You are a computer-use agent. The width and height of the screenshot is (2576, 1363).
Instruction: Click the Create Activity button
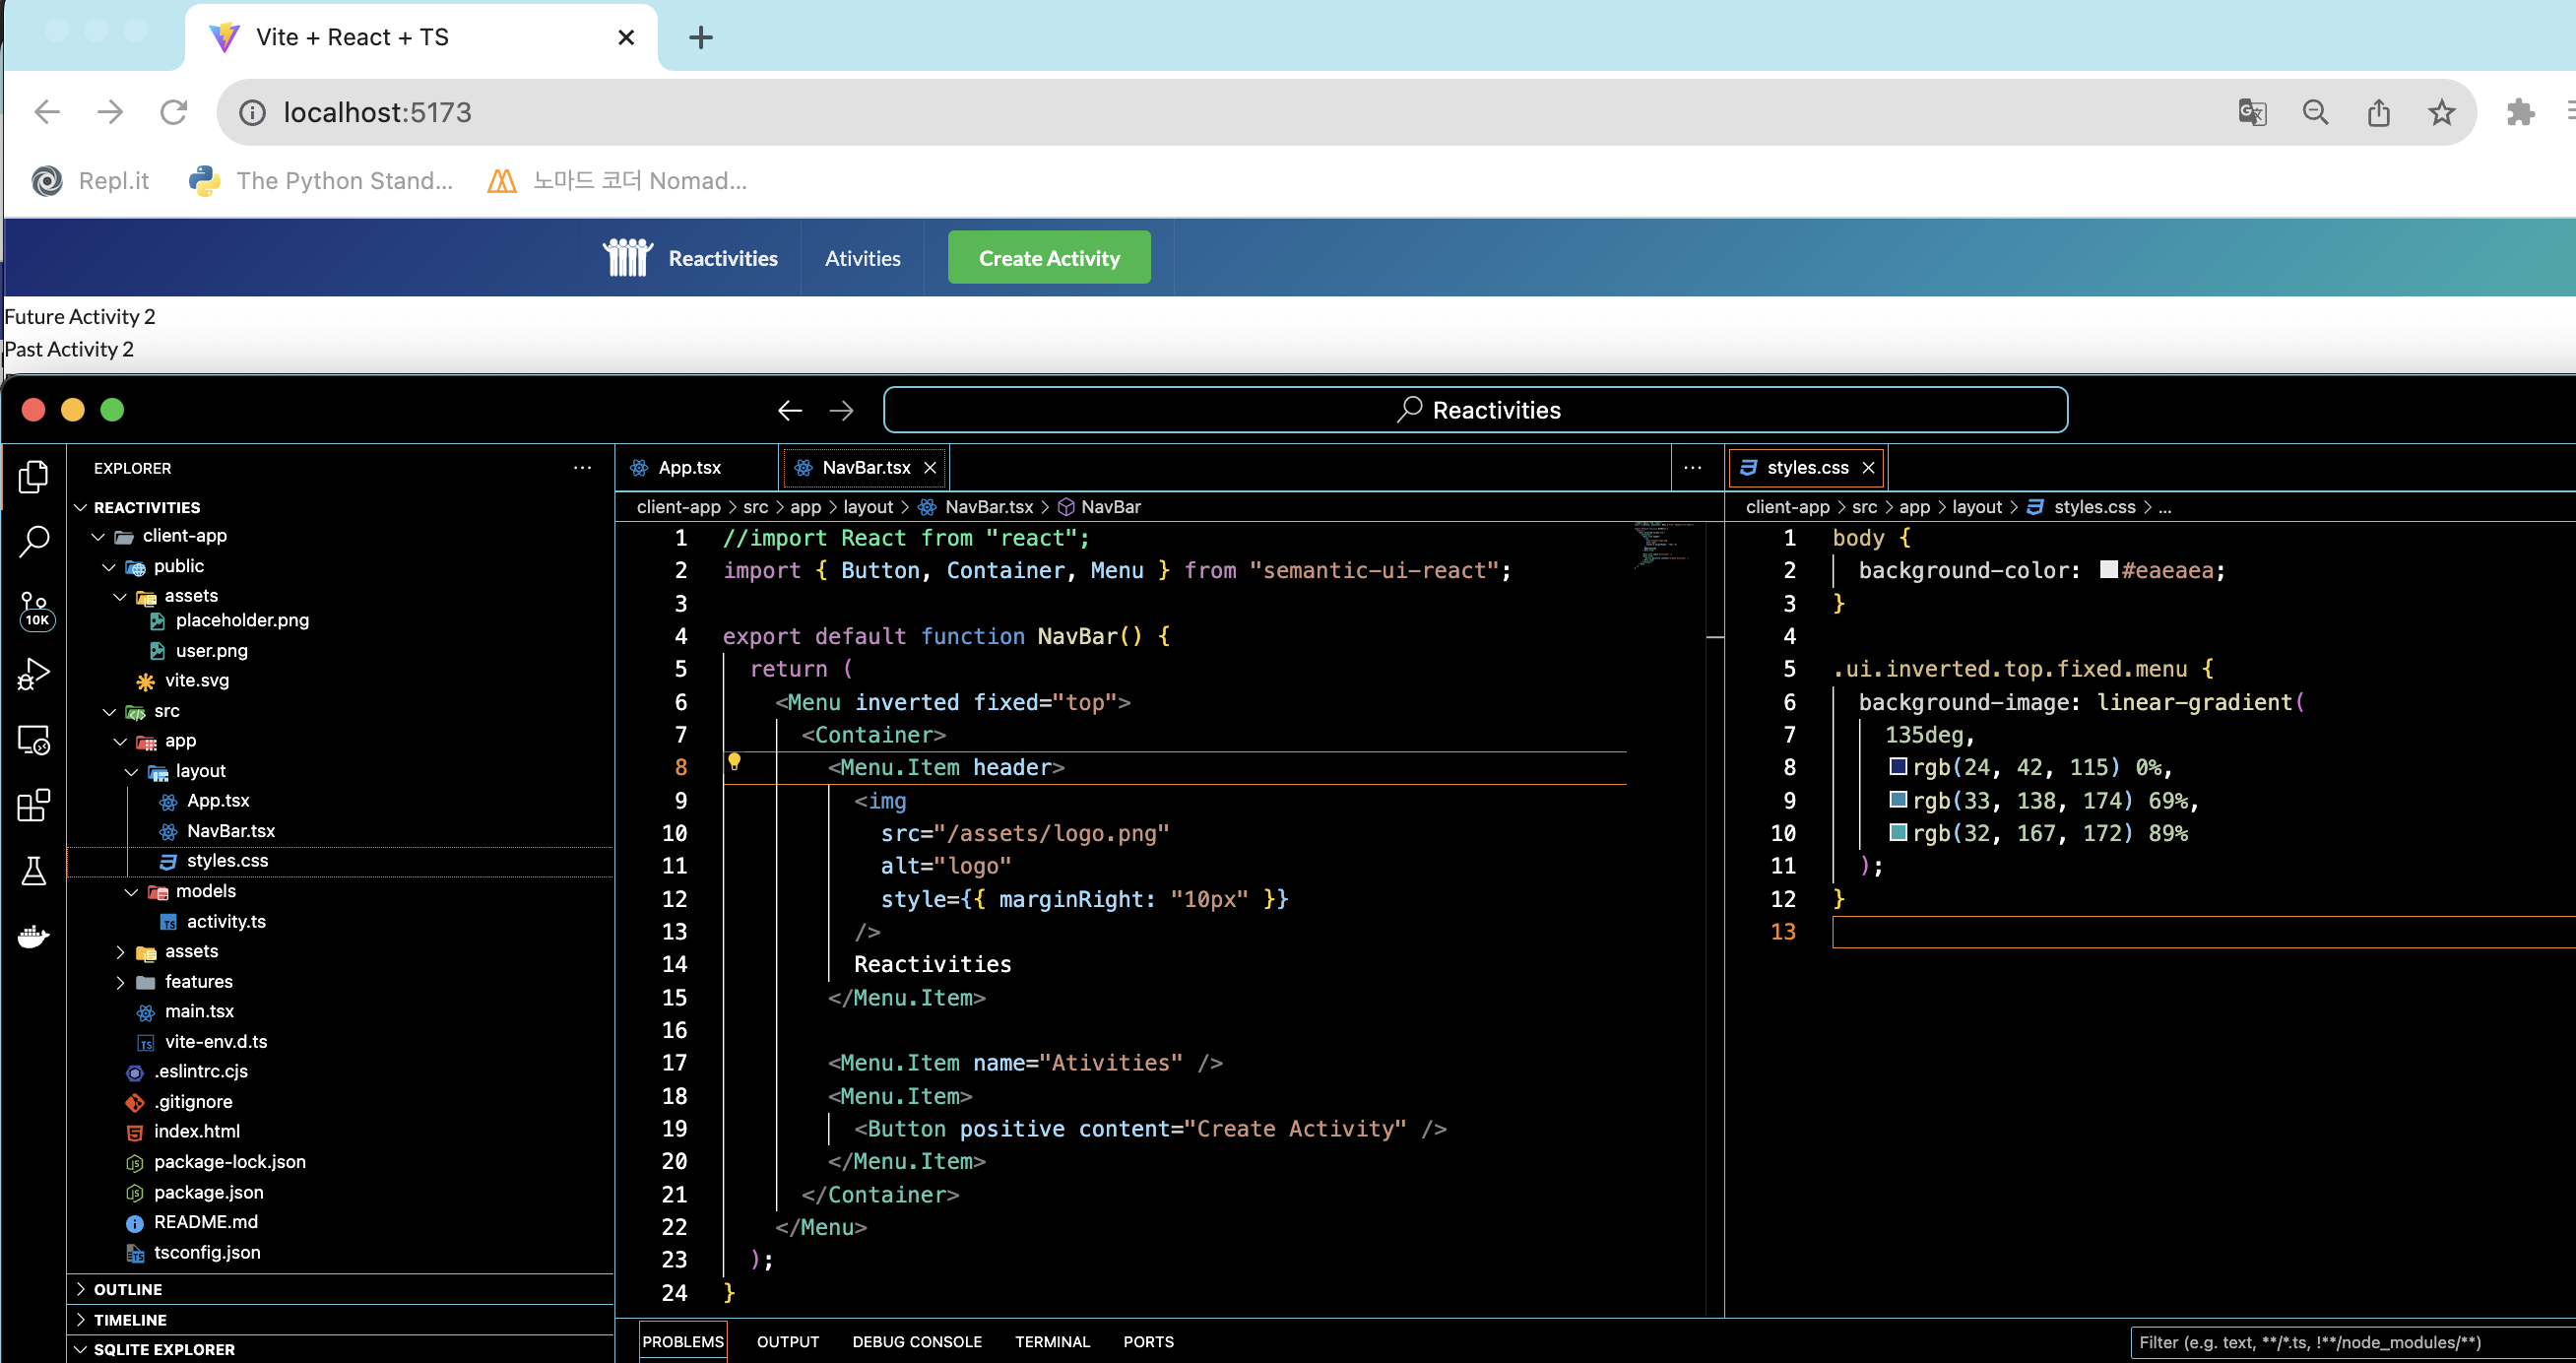[1048, 258]
